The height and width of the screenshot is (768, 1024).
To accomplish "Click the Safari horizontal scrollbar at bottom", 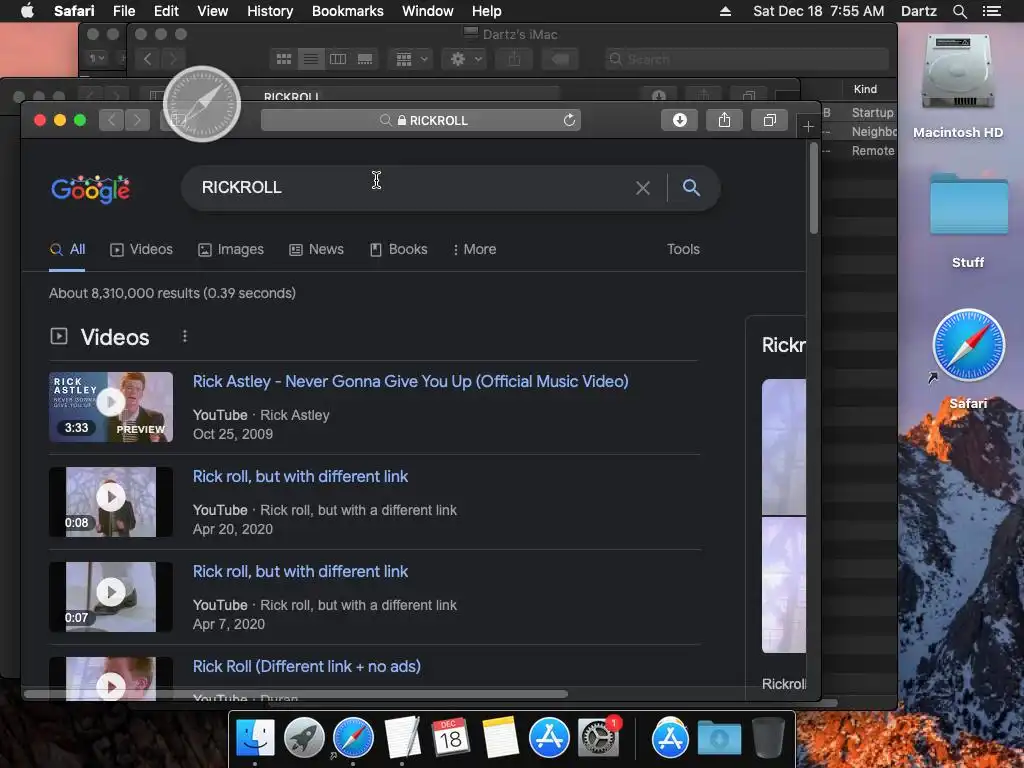I will [296, 694].
